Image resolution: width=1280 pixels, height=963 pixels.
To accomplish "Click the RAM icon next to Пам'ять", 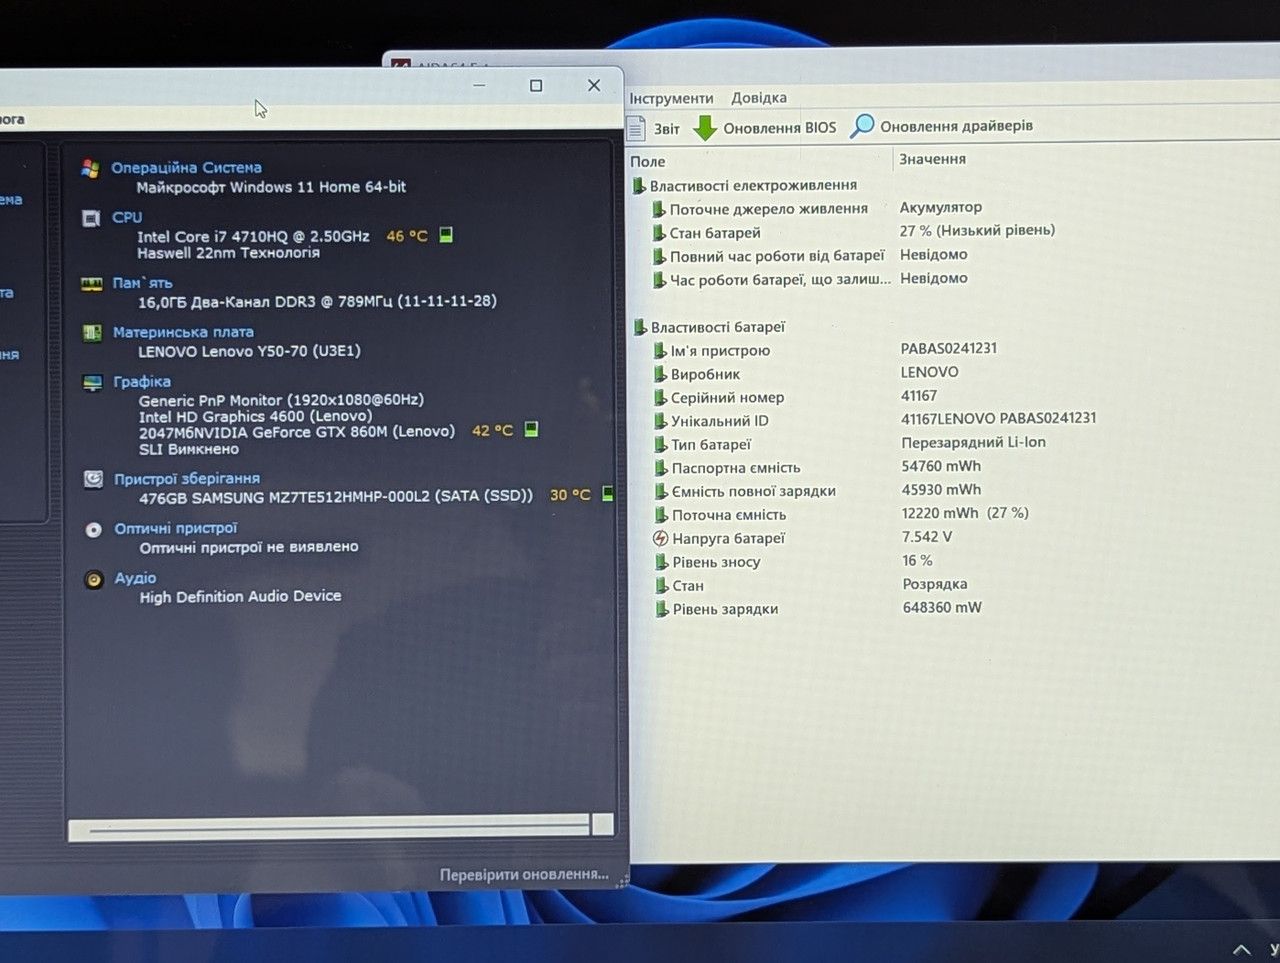I will 92,284.
